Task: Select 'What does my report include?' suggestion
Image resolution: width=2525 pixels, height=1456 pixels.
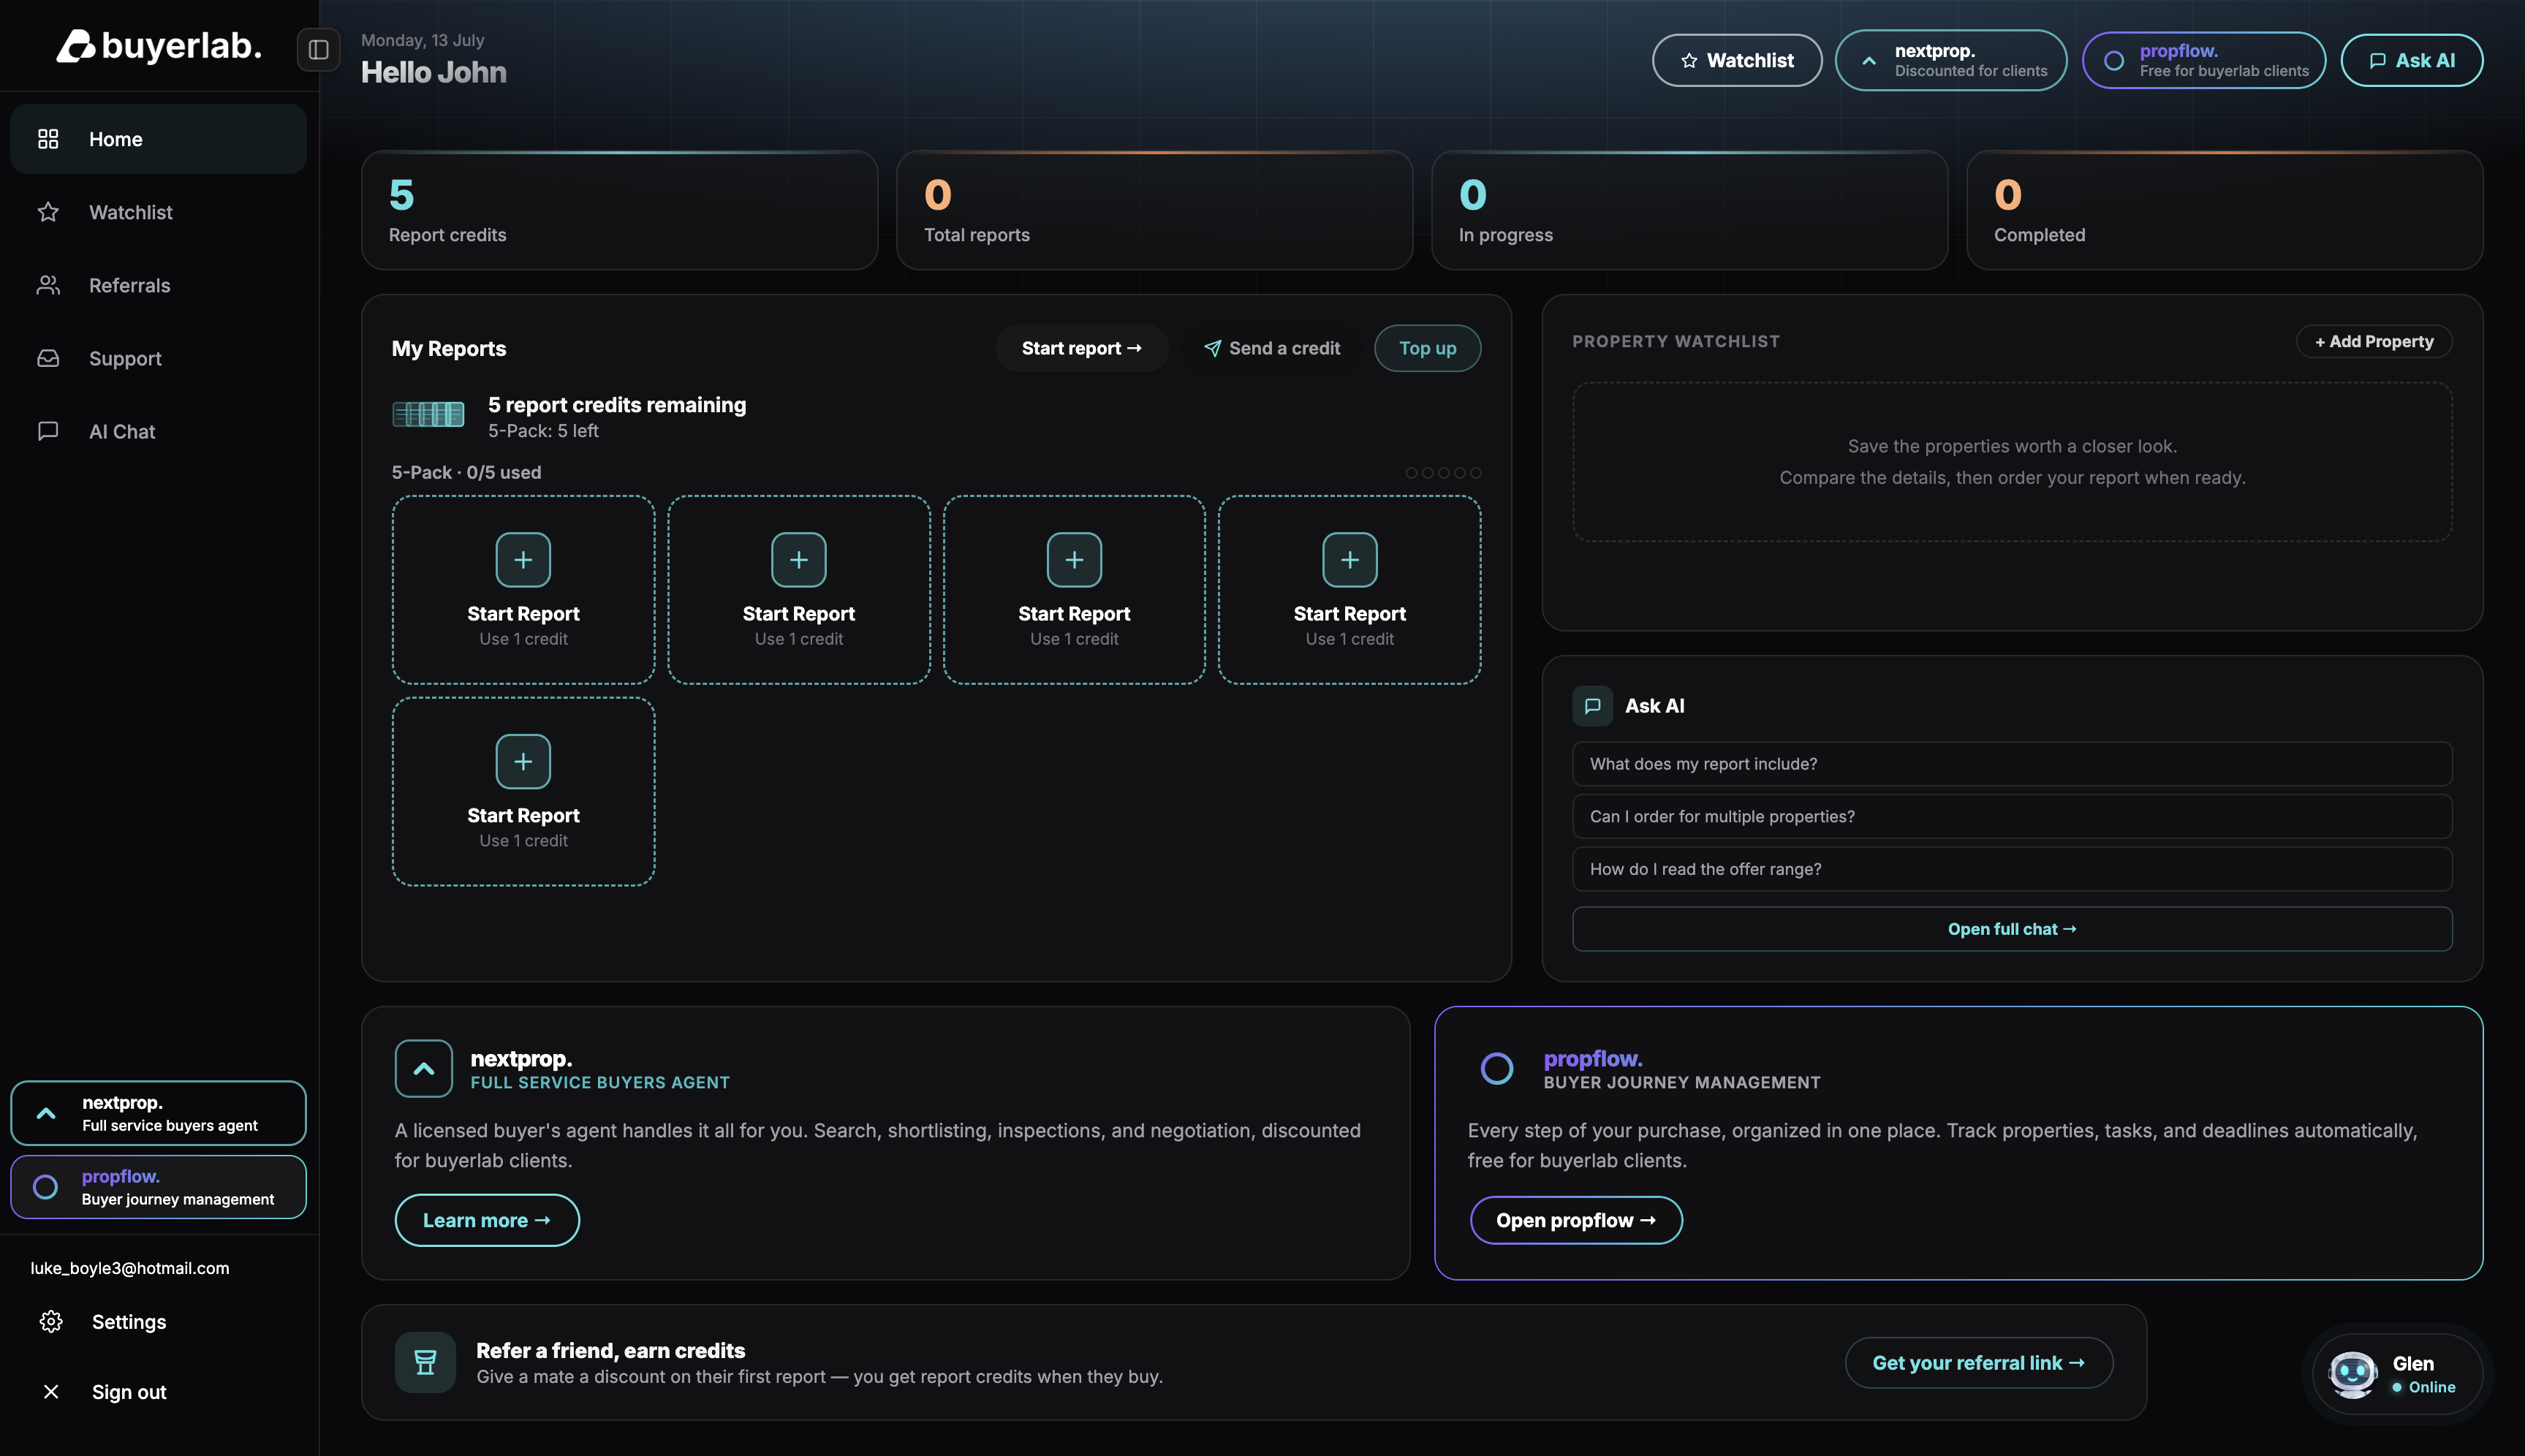Action: (2012, 764)
